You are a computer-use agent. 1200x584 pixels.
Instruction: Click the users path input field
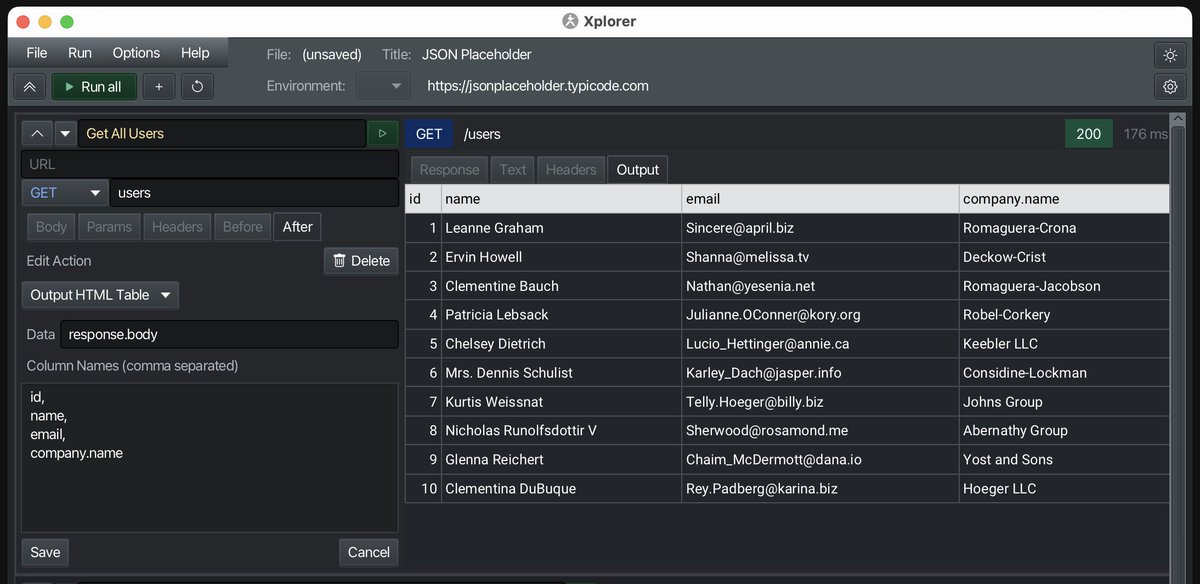pyautogui.click(x=254, y=193)
